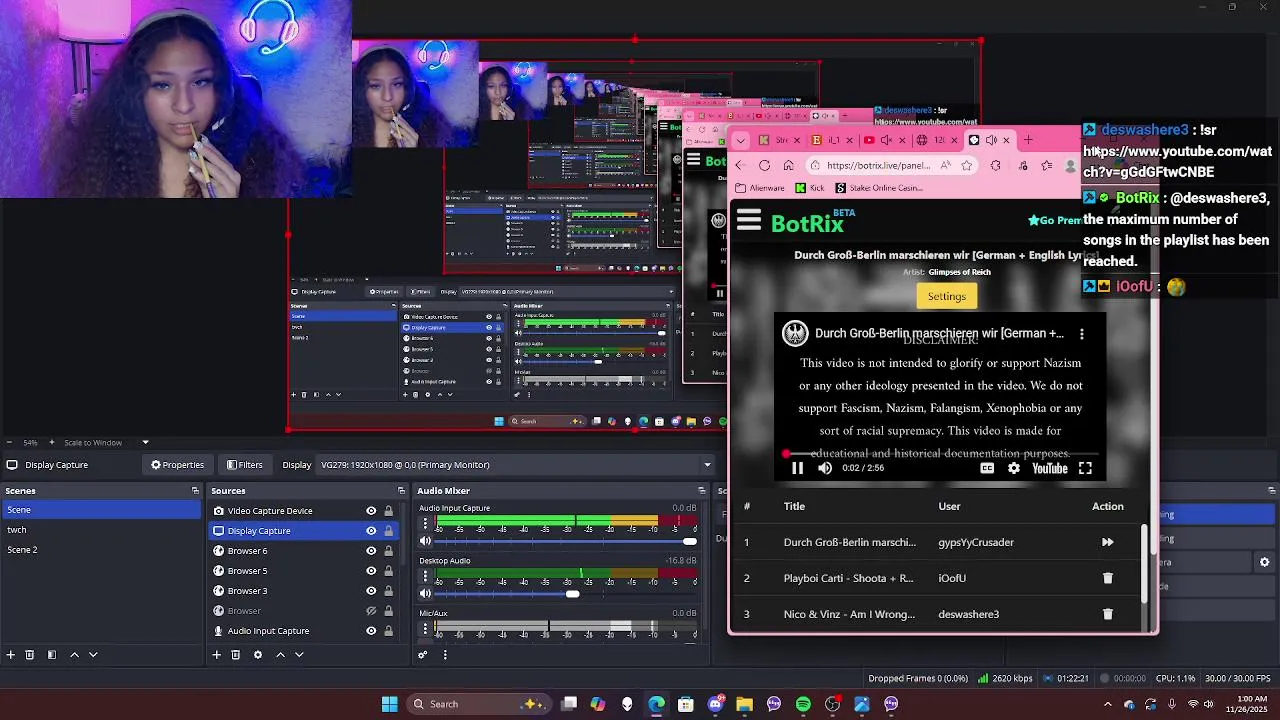1280x720 pixels.
Task: Skip the Durch Groß-Berlin song with forward icon
Action: [1107, 542]
